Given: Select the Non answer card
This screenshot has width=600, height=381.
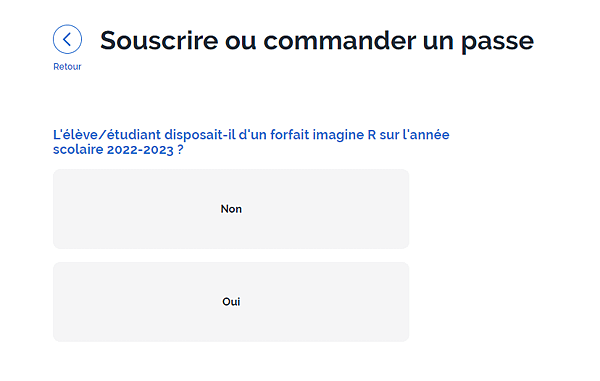Looking at the screenshot, I should [x=231, y=209].
